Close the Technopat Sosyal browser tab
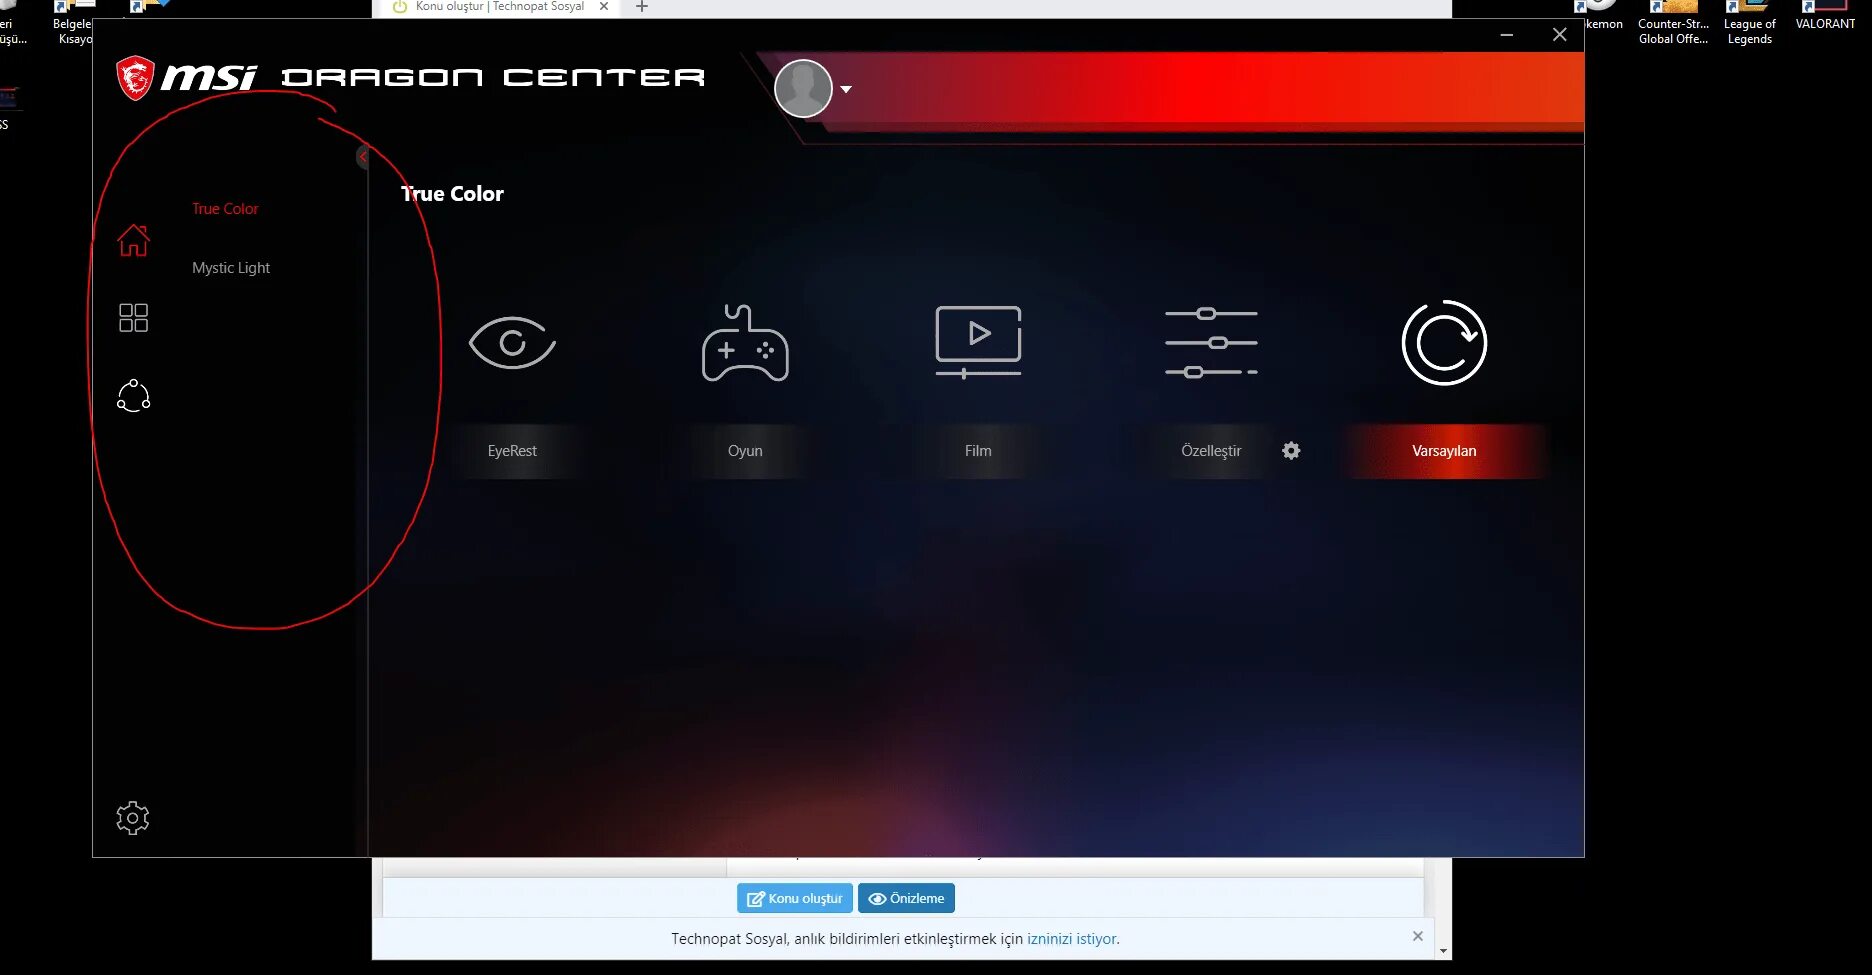Viewport: 1872px width, 975px height. (x=604, y=6)
